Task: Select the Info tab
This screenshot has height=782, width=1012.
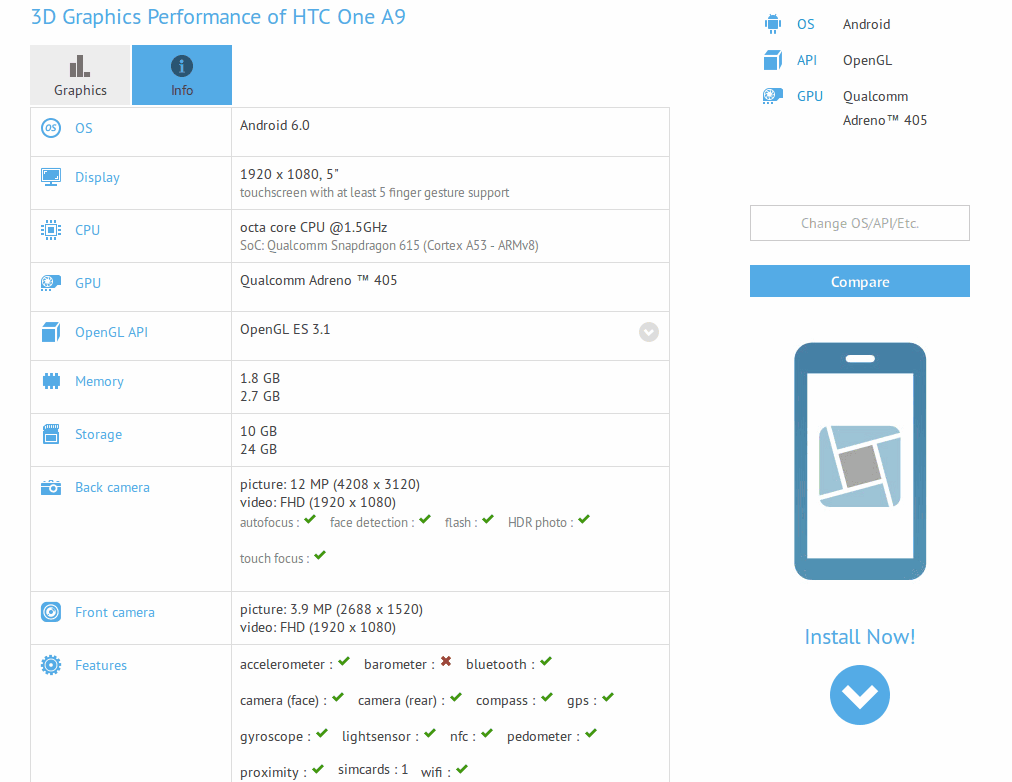Action: pos(182,75)
